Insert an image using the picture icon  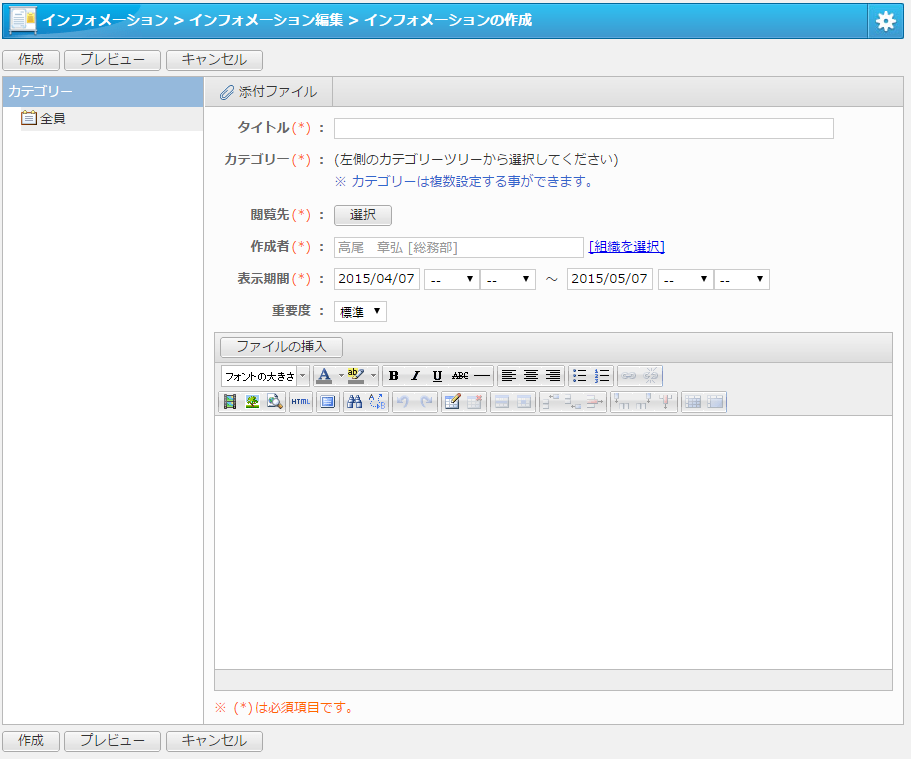tap(252, 402)
